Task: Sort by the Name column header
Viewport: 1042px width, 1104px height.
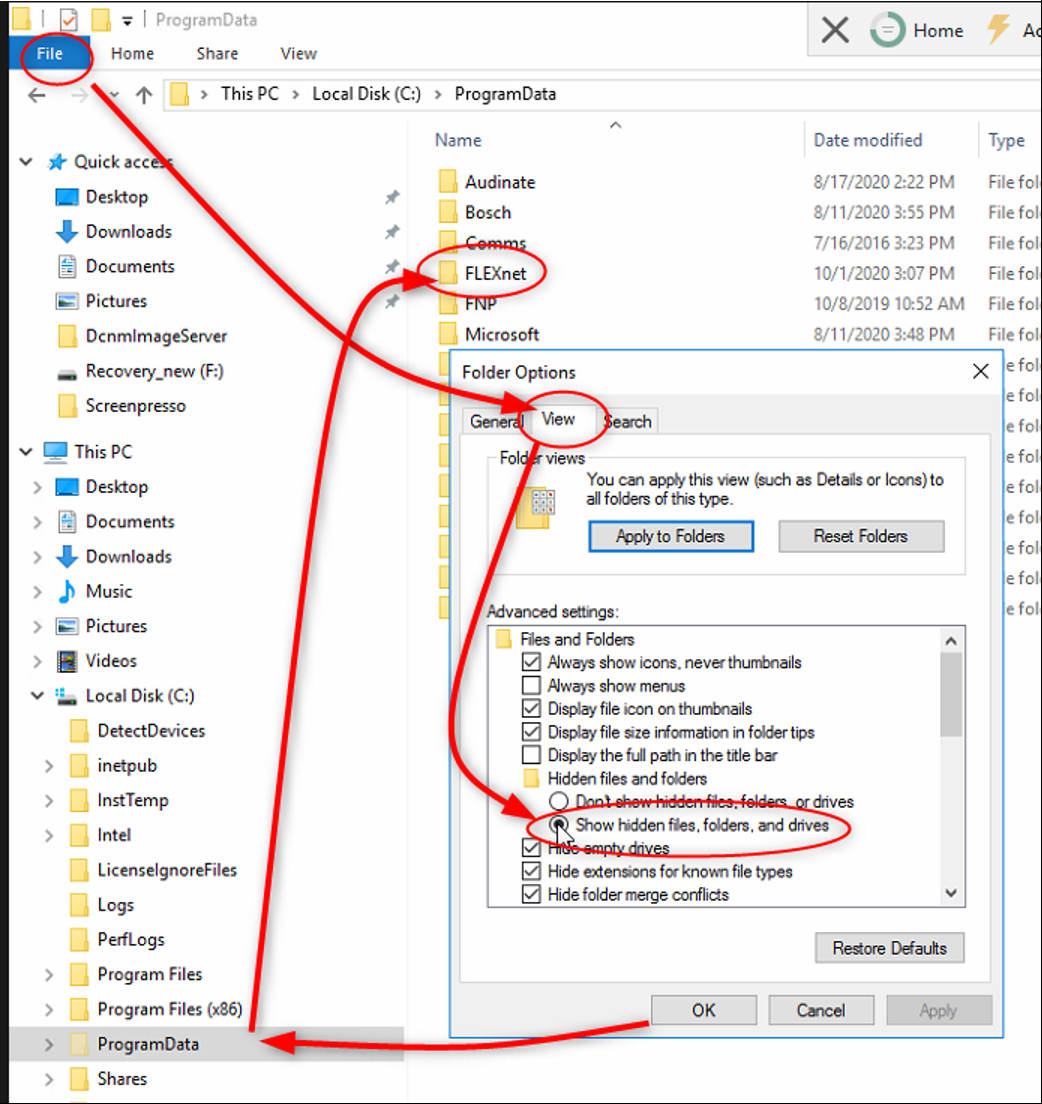Action: pyautogui.click(x=458, y=140)
